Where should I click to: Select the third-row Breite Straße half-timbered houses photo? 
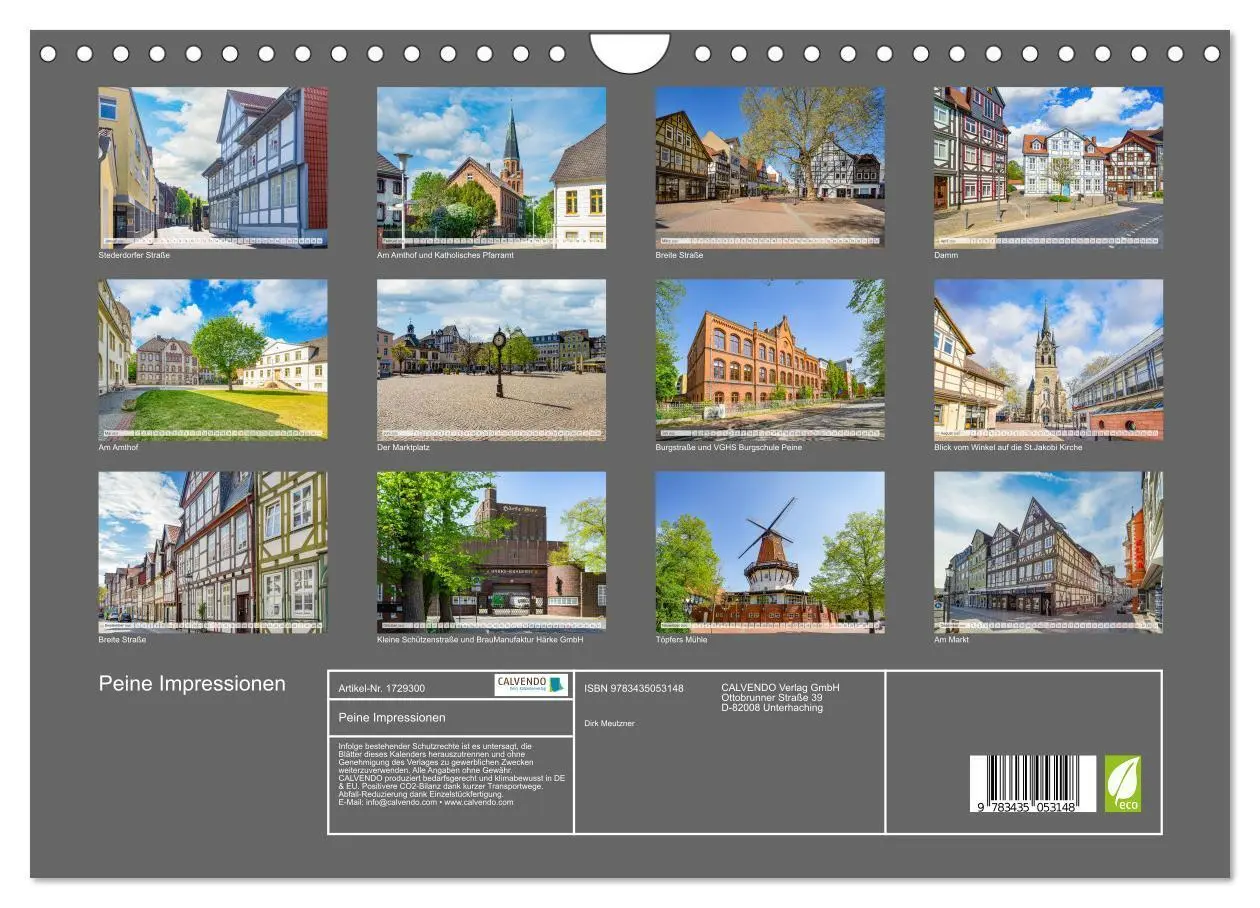(213, 552)
